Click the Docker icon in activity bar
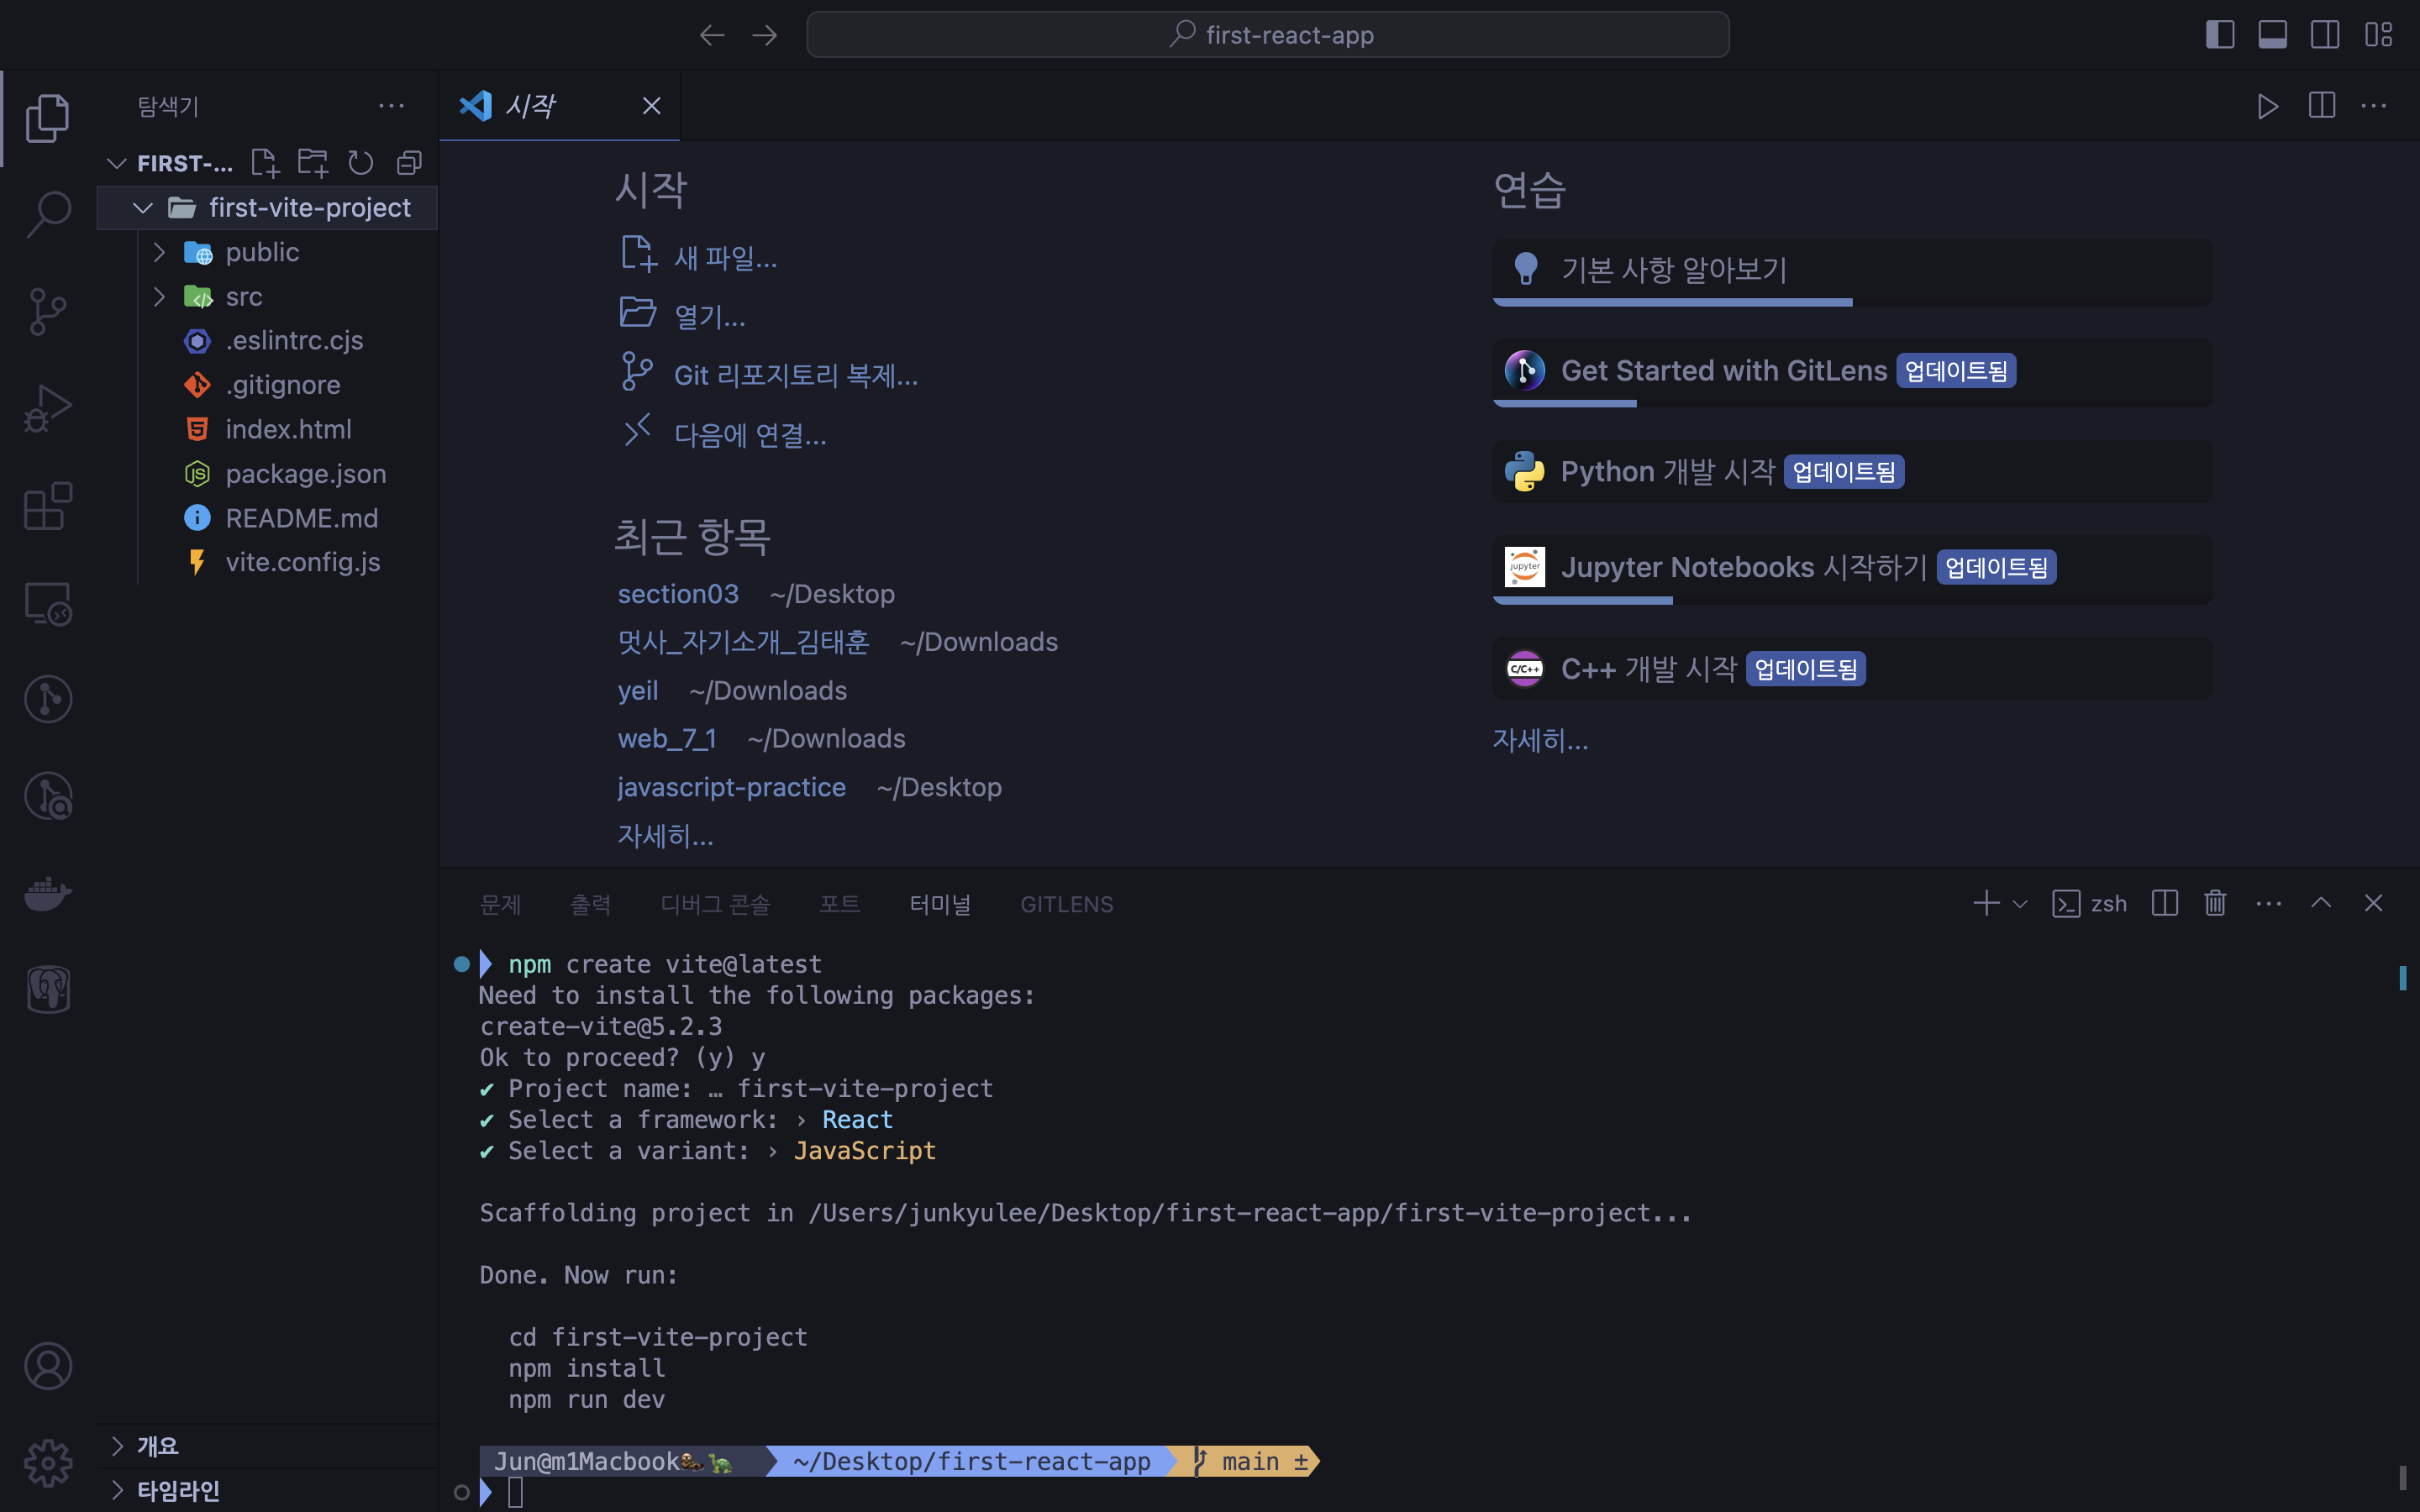The height and width of the screenshot is (1512, 2420). 47,892
